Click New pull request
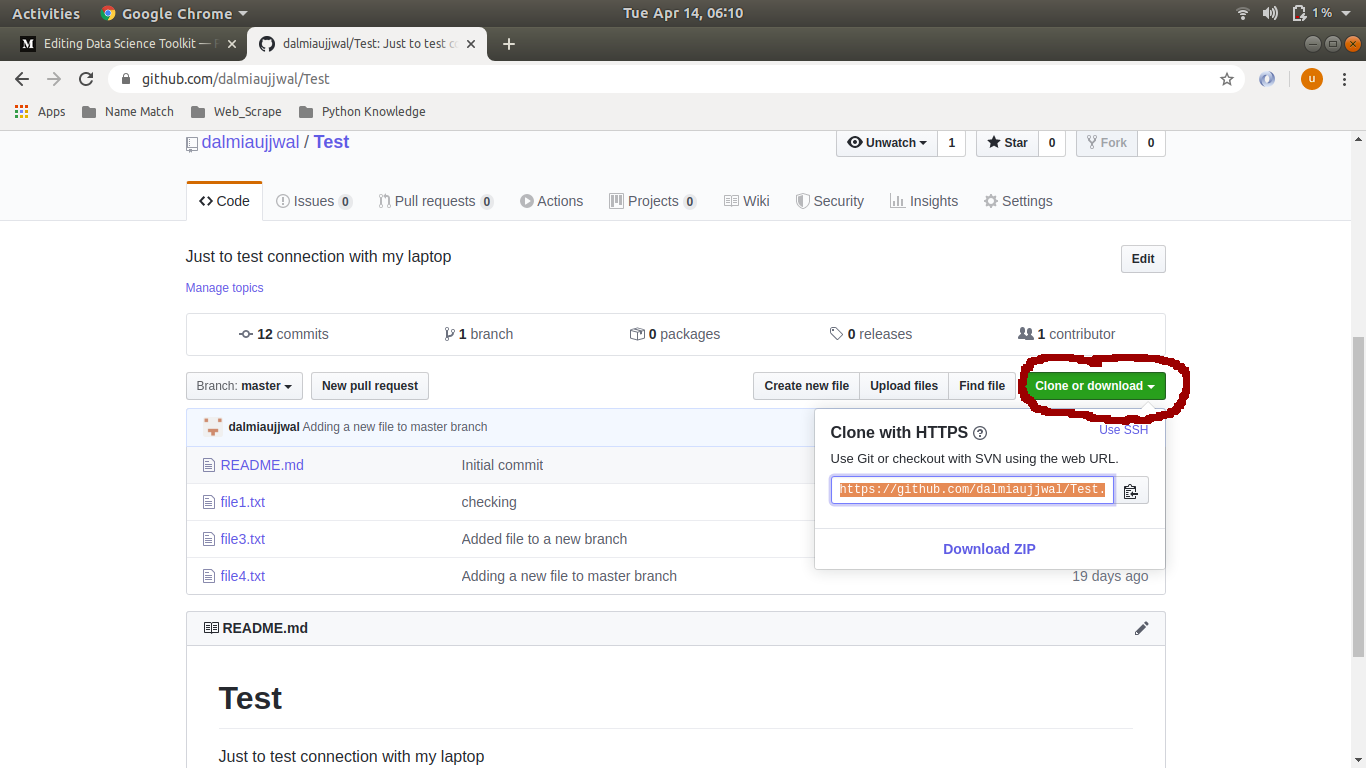1366x768 pixels. coord(370,386)
